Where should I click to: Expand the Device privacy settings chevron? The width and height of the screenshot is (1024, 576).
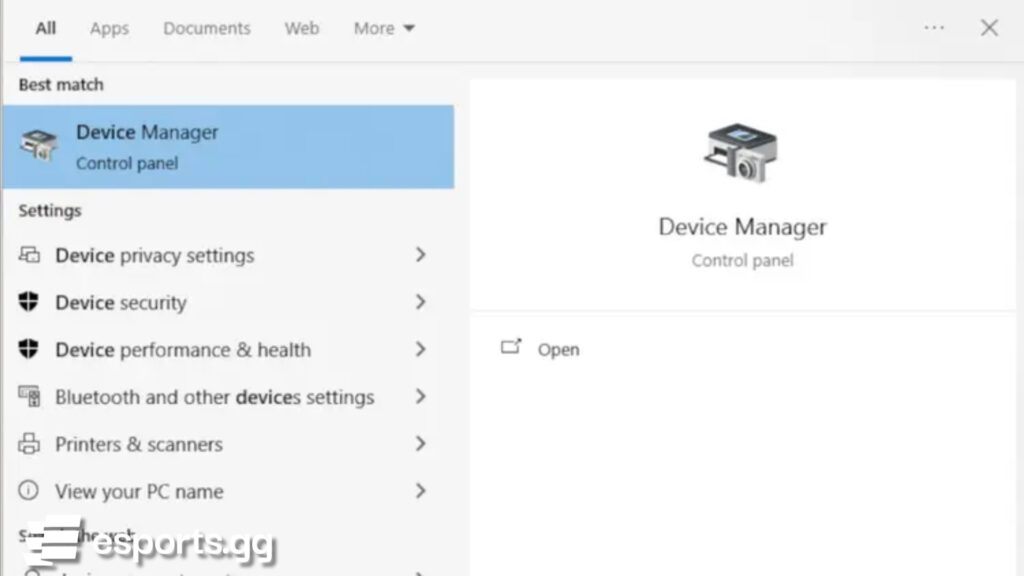(x=420, y=255)
